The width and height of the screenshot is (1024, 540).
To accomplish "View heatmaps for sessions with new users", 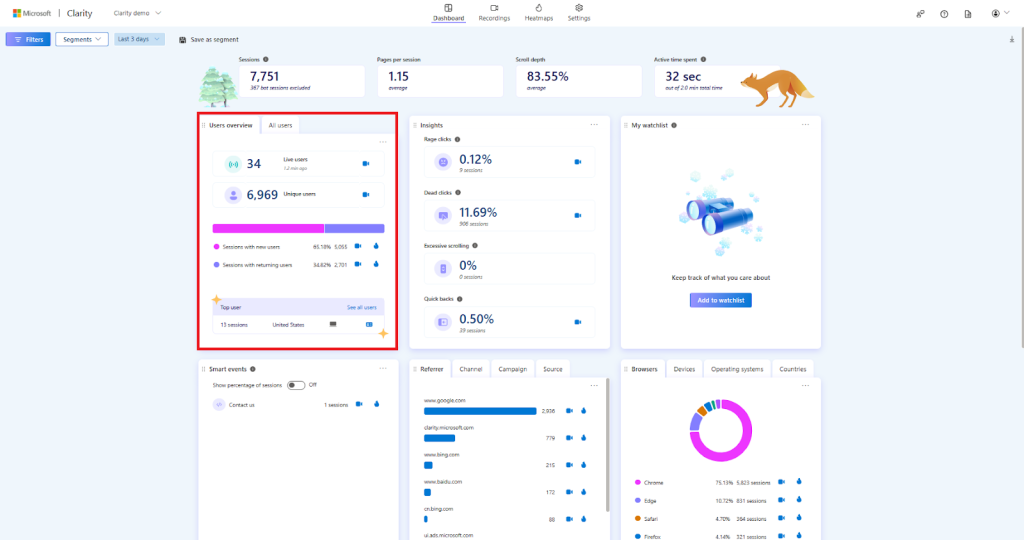I will coord(376,246).
